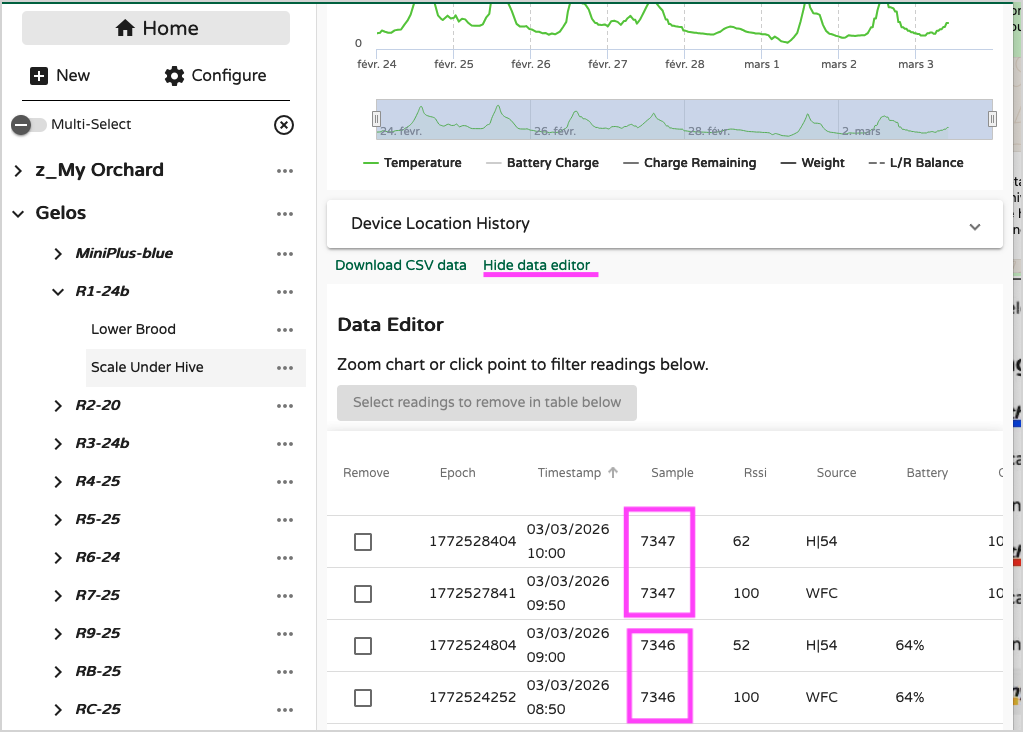Expand the Device Location History panel
The image size is (1023, 732).
(975, 226)
